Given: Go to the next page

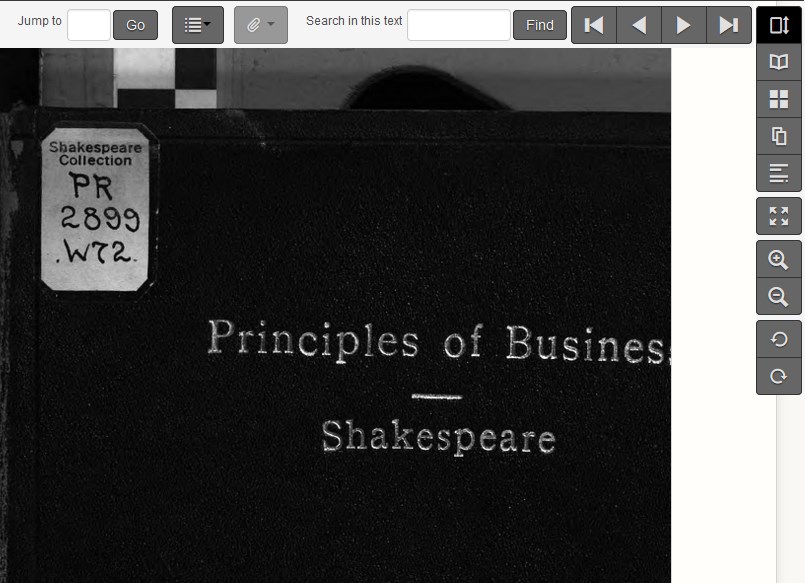Looking at the screenshot, I should click(x=684, y=25).
